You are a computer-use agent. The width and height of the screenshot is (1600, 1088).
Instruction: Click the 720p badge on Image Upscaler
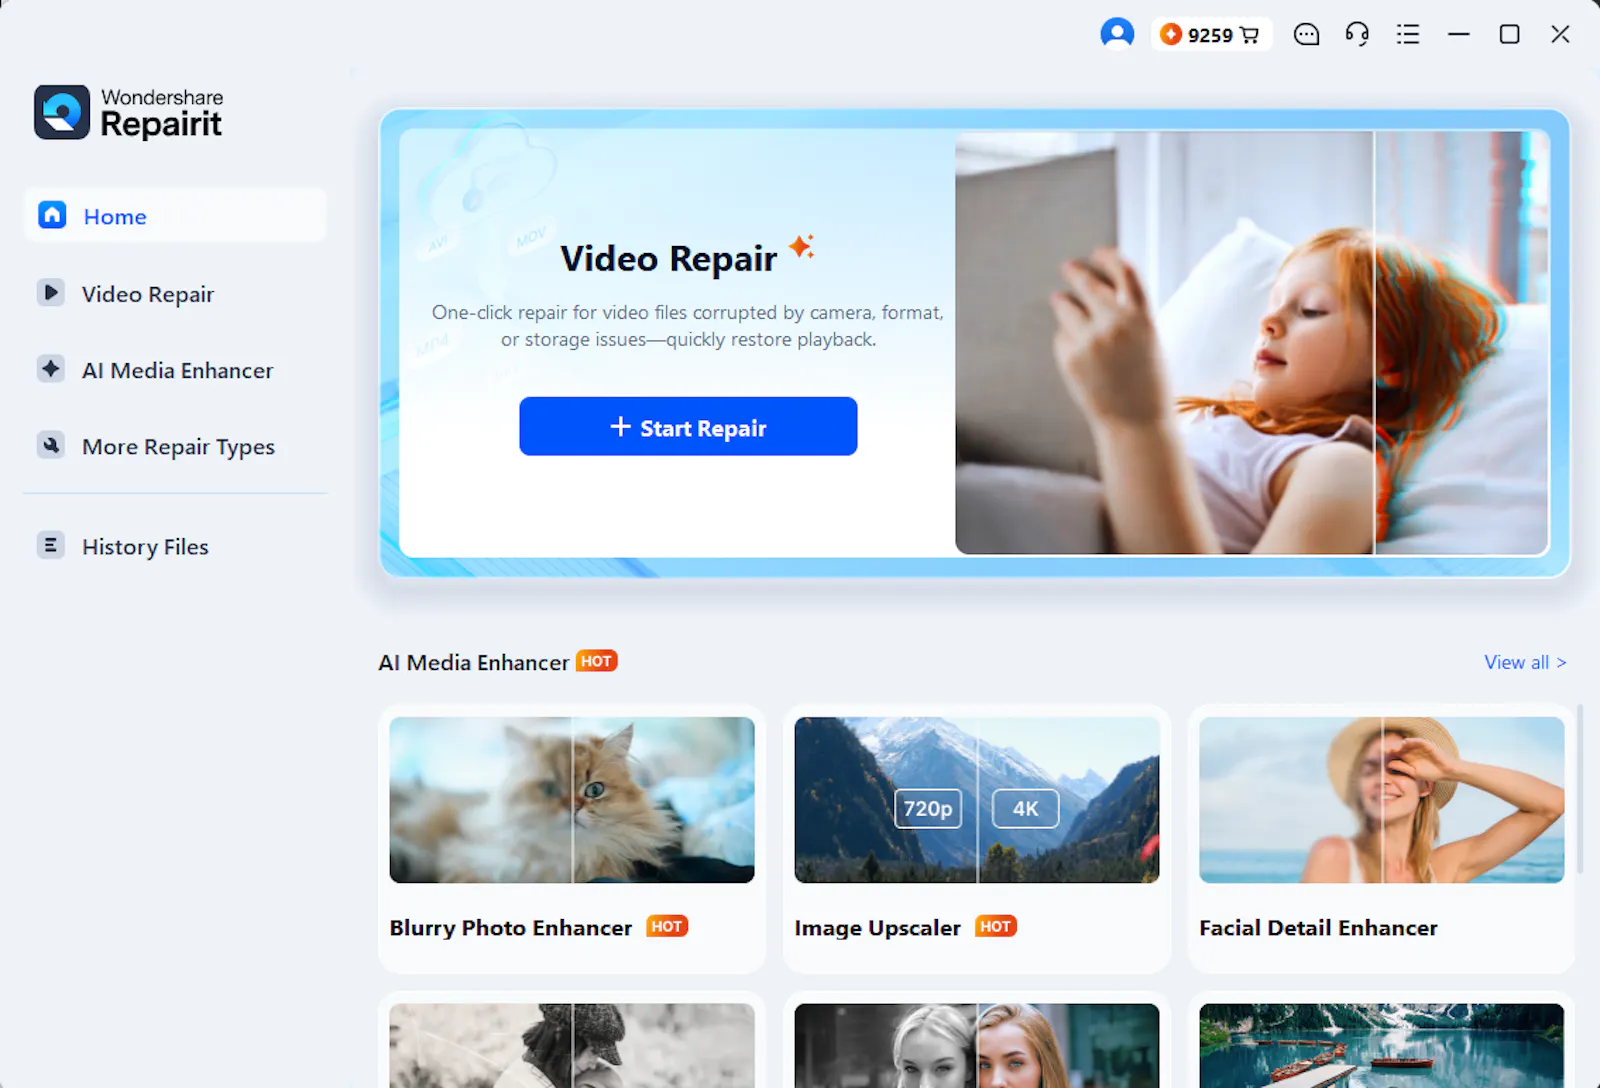point(928,808)
